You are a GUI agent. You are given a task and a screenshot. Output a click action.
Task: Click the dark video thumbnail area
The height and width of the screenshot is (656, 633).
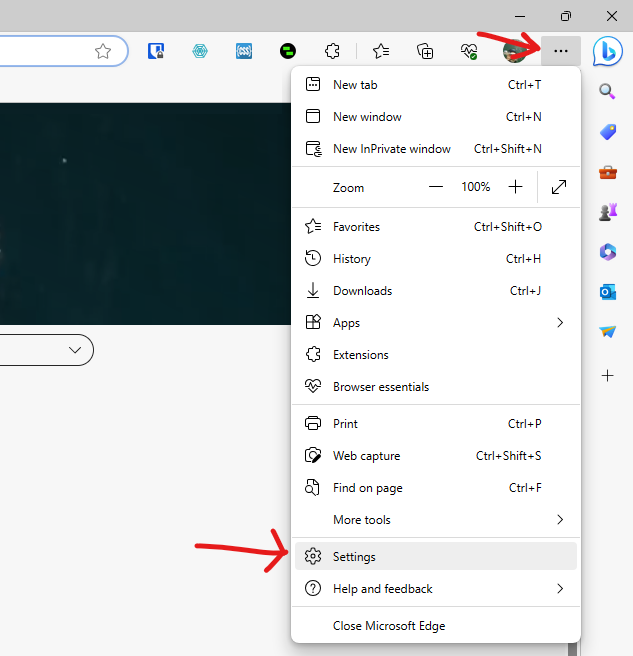(145, 214)
